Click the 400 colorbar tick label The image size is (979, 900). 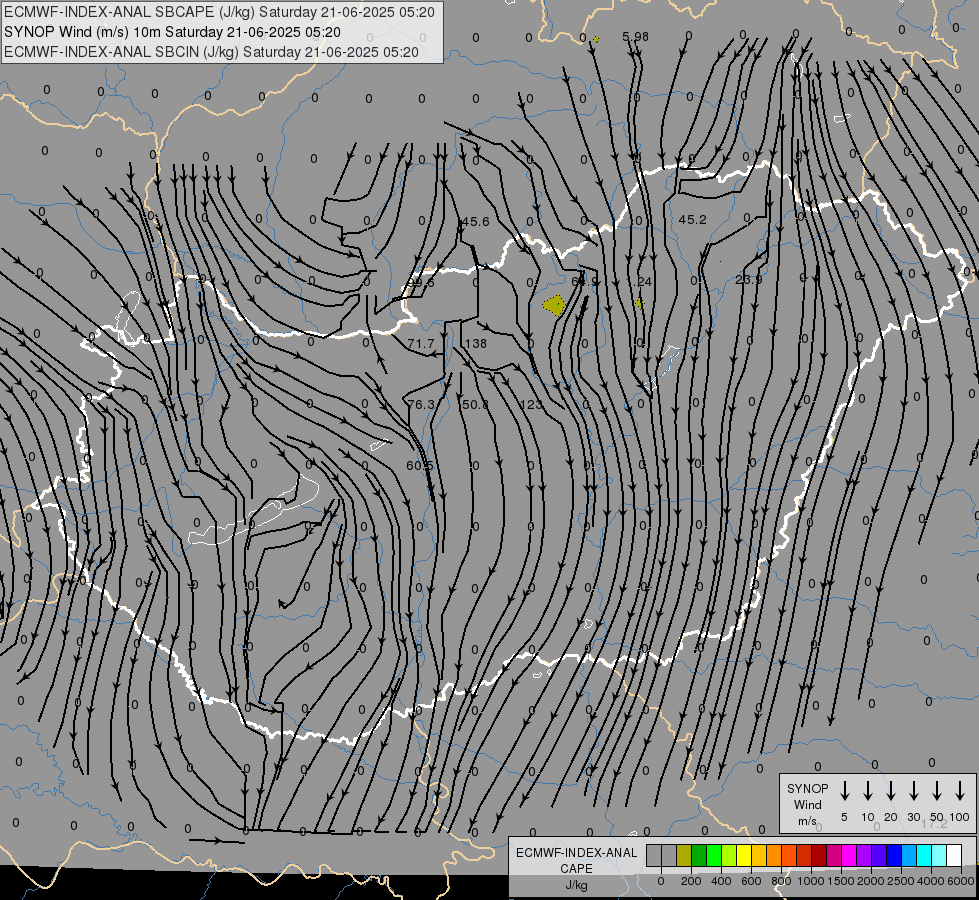(x=721, y=881)
